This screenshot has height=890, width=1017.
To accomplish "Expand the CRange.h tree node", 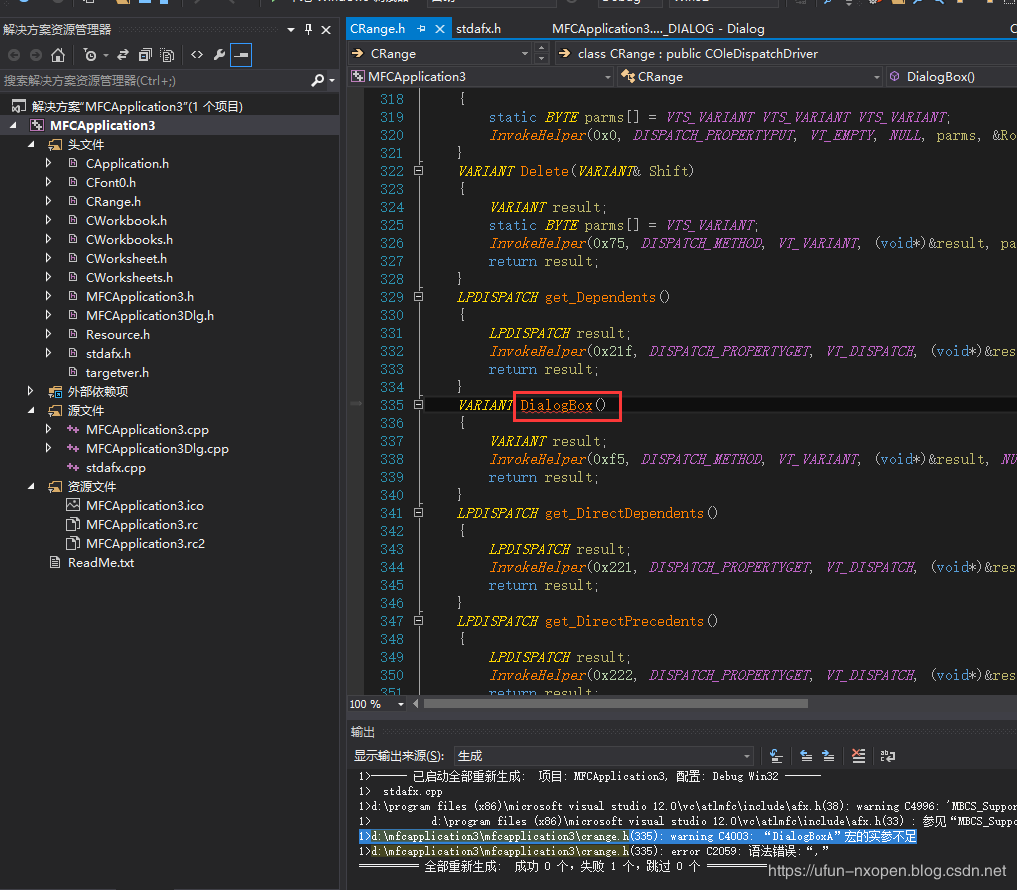I will [x=48, y=201].
